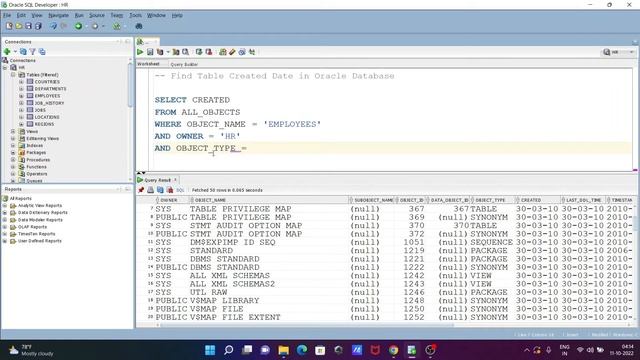Click the SQL Tuning Advisor icon
Image resolution: width=640 pixels, height=360 pixels.
point(185,52)
